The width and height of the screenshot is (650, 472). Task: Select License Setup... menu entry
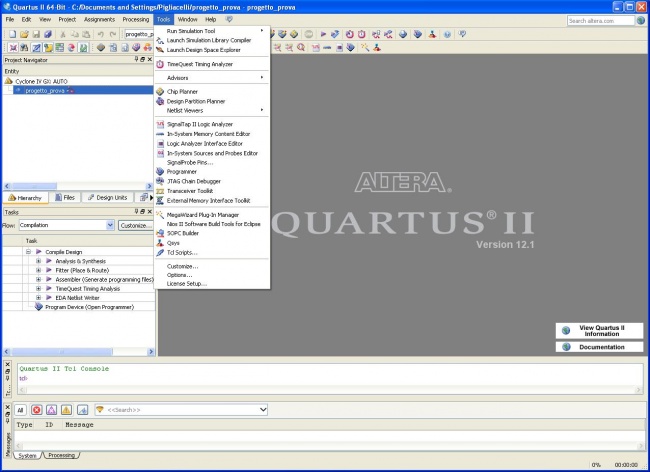(212, 284)
